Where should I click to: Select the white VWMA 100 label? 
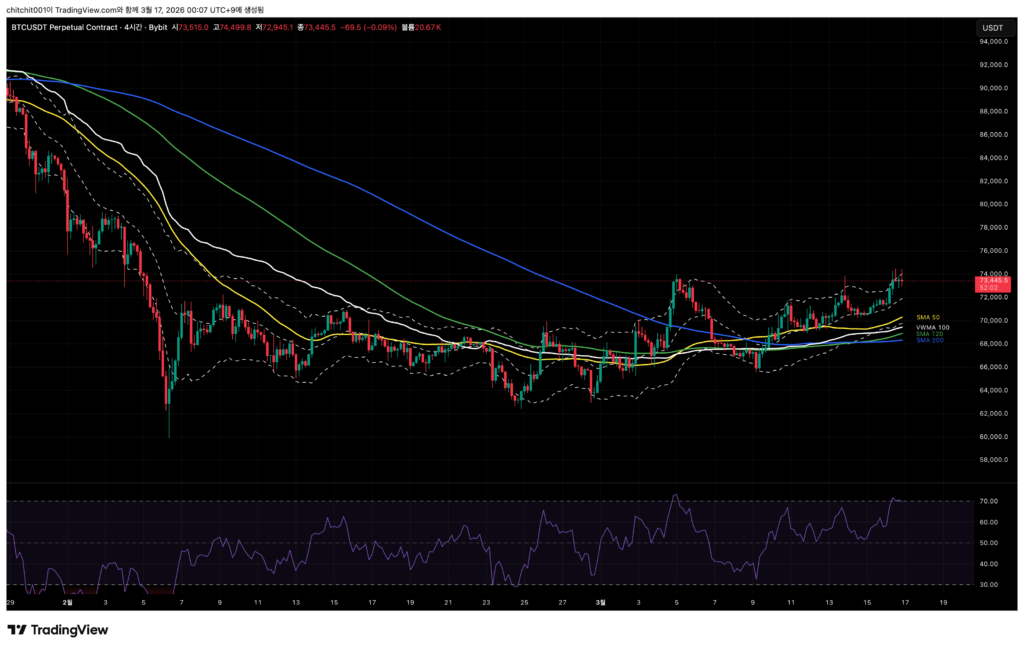coord(933,327)
